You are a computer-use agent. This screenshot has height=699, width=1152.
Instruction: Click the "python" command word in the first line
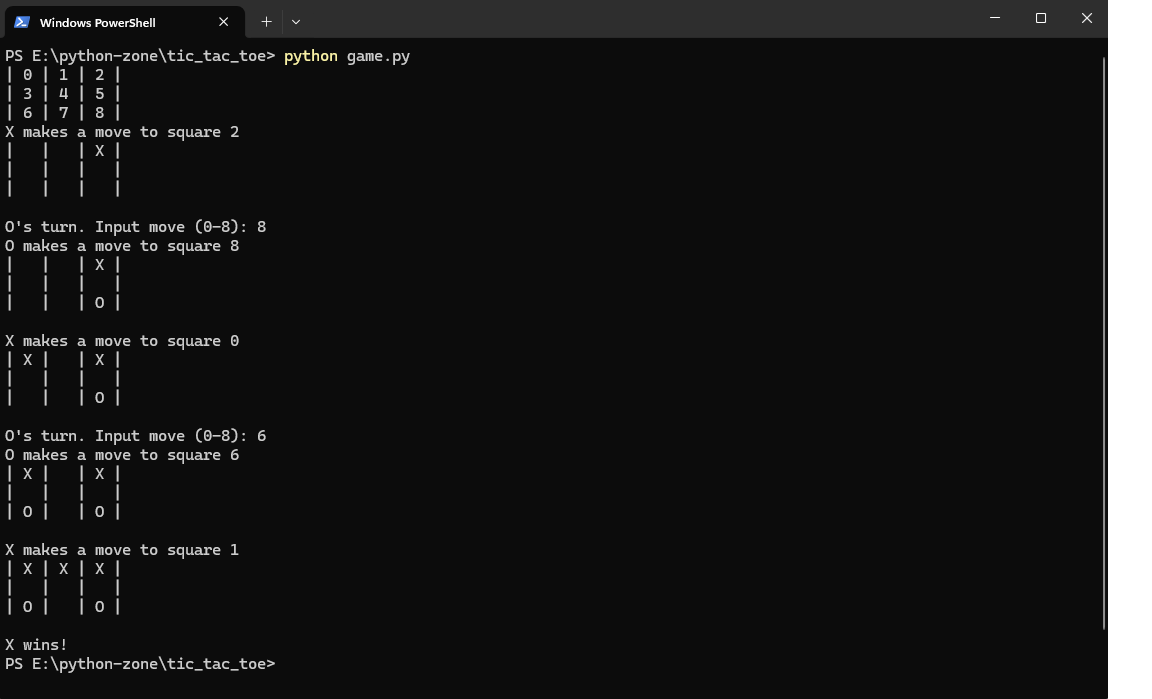tap(310, 56)
